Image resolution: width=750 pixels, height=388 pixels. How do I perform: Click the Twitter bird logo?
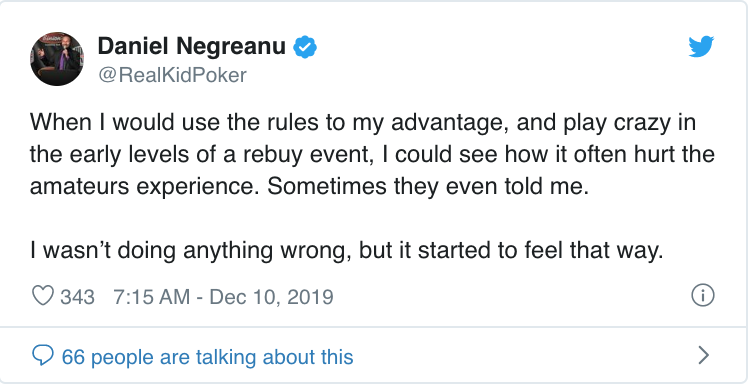[x=701, y=46]
